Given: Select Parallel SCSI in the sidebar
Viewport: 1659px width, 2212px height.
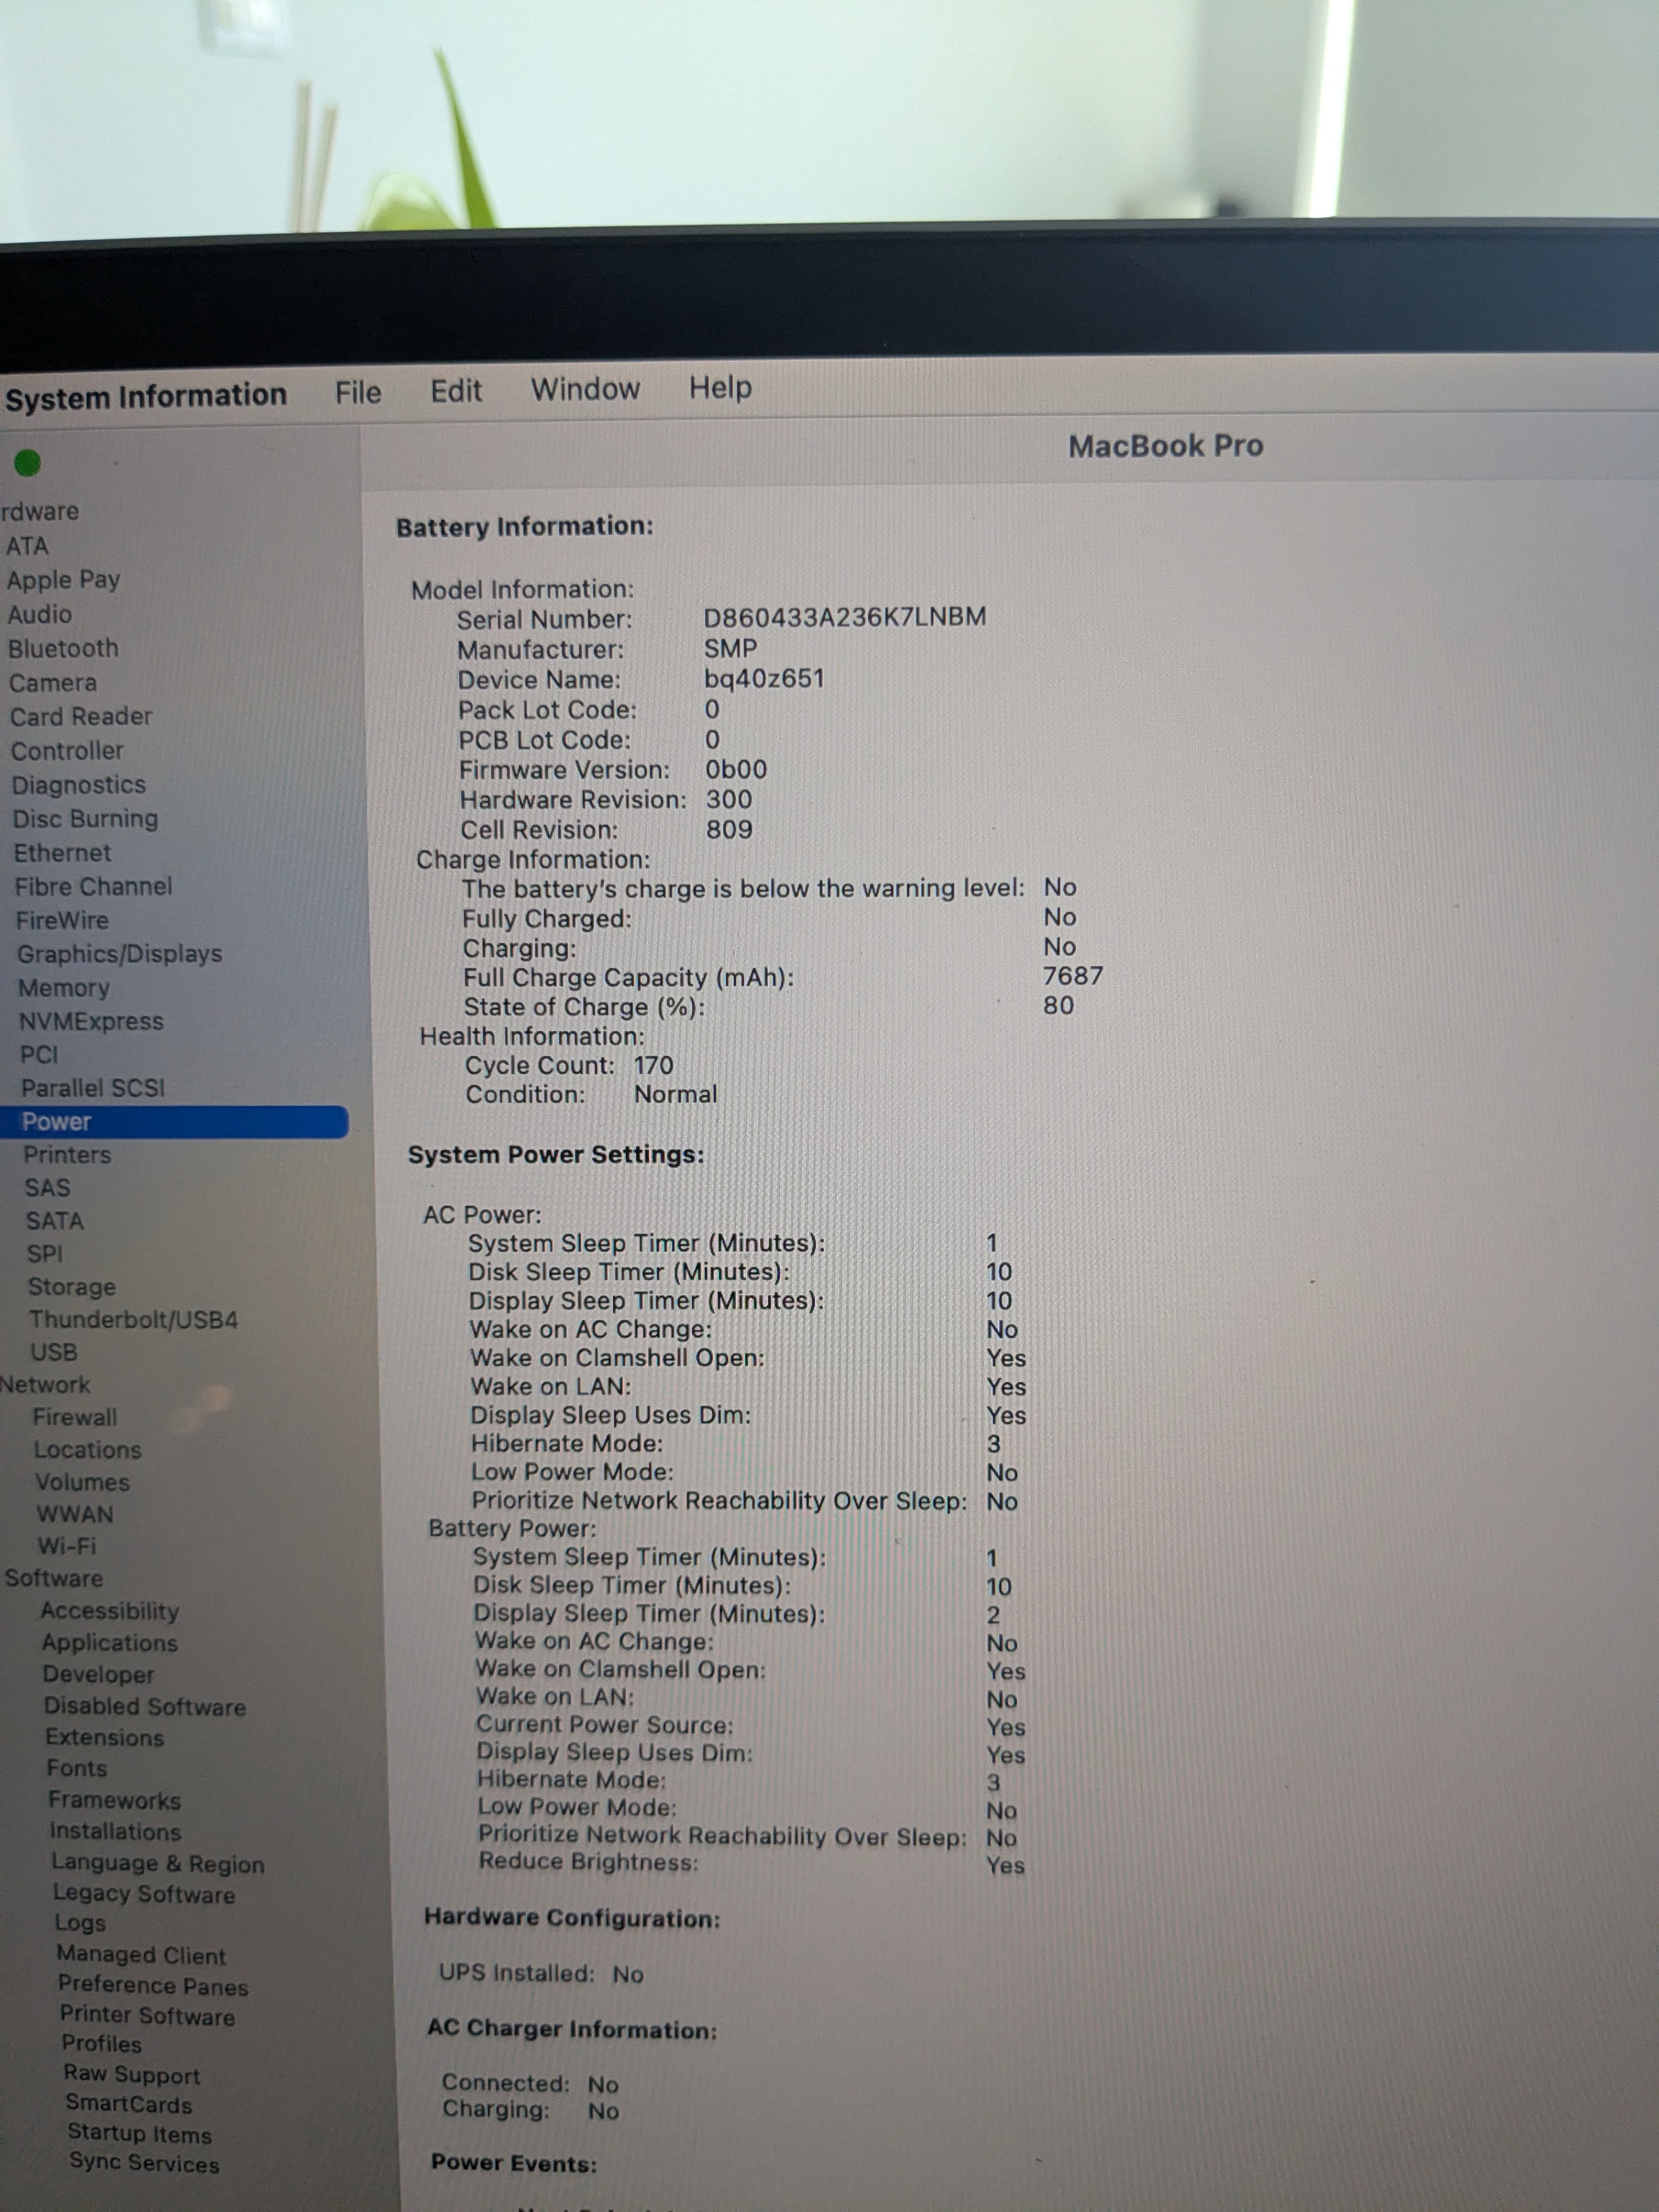Looking at the screenshot, I should click(x=93, y=1088).
